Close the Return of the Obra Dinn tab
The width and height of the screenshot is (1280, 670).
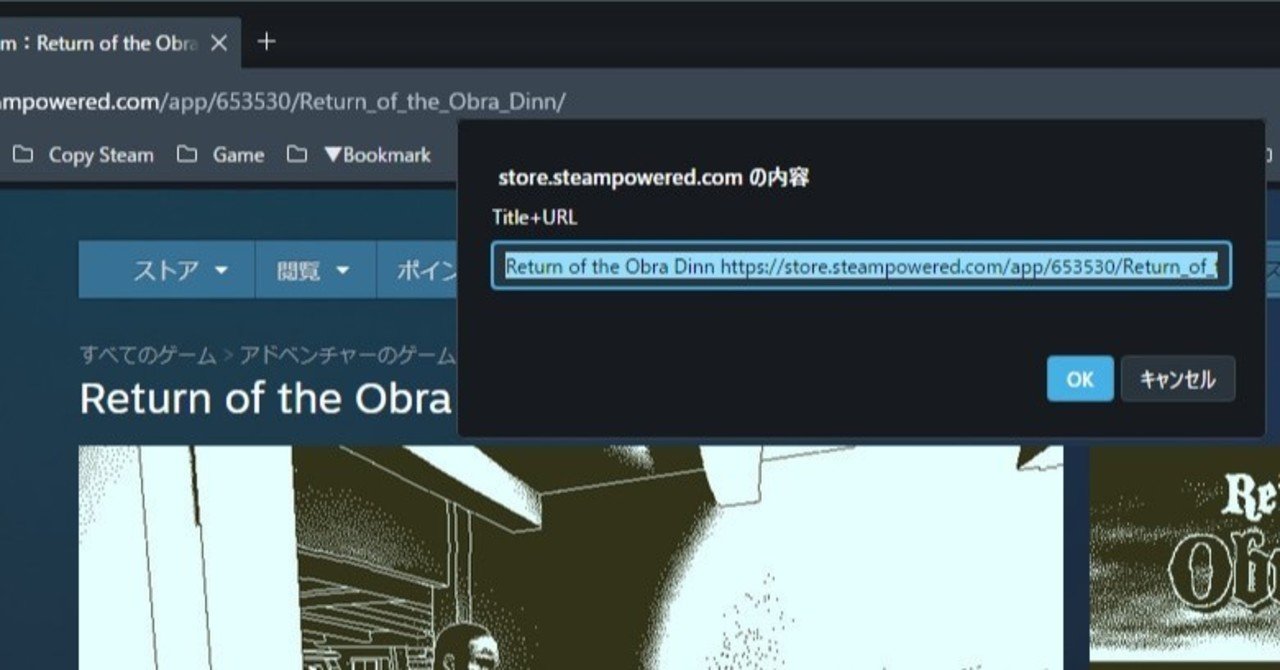pyautogui.click(x=219, y=43)
